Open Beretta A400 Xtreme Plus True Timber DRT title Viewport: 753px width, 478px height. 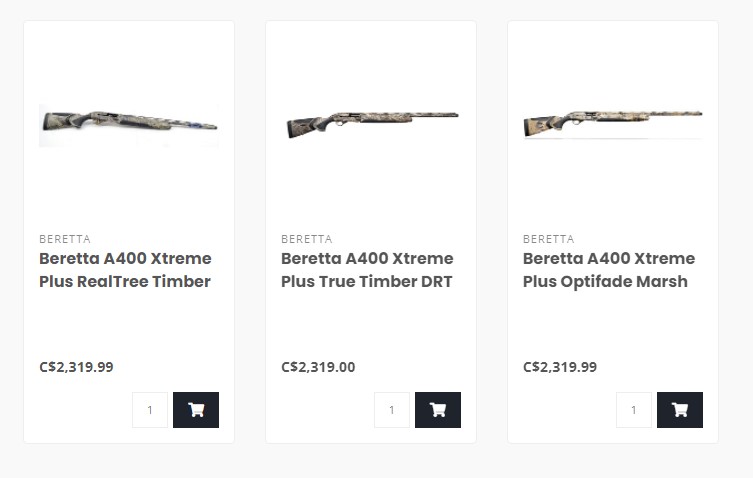[x=367, y=270]
